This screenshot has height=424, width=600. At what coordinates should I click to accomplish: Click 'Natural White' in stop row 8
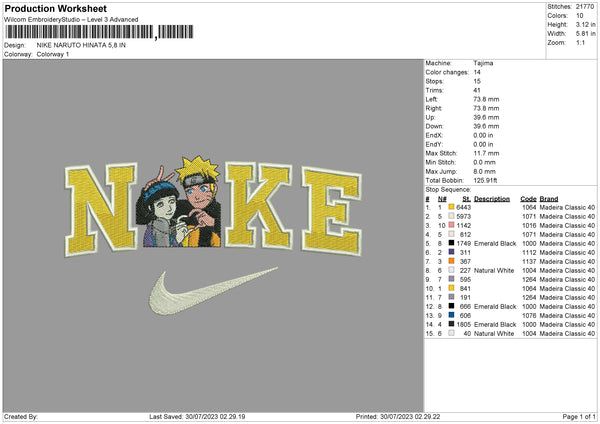(494, 270)
